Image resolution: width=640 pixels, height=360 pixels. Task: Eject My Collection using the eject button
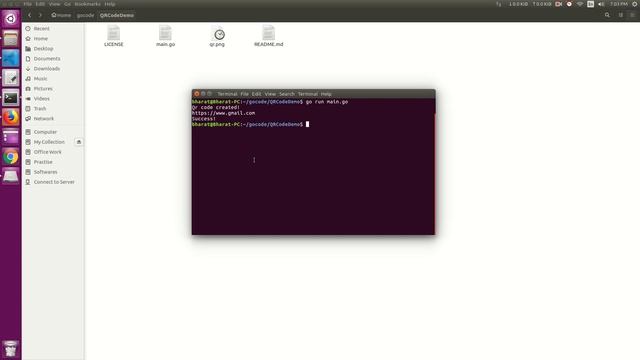point(79,142)
